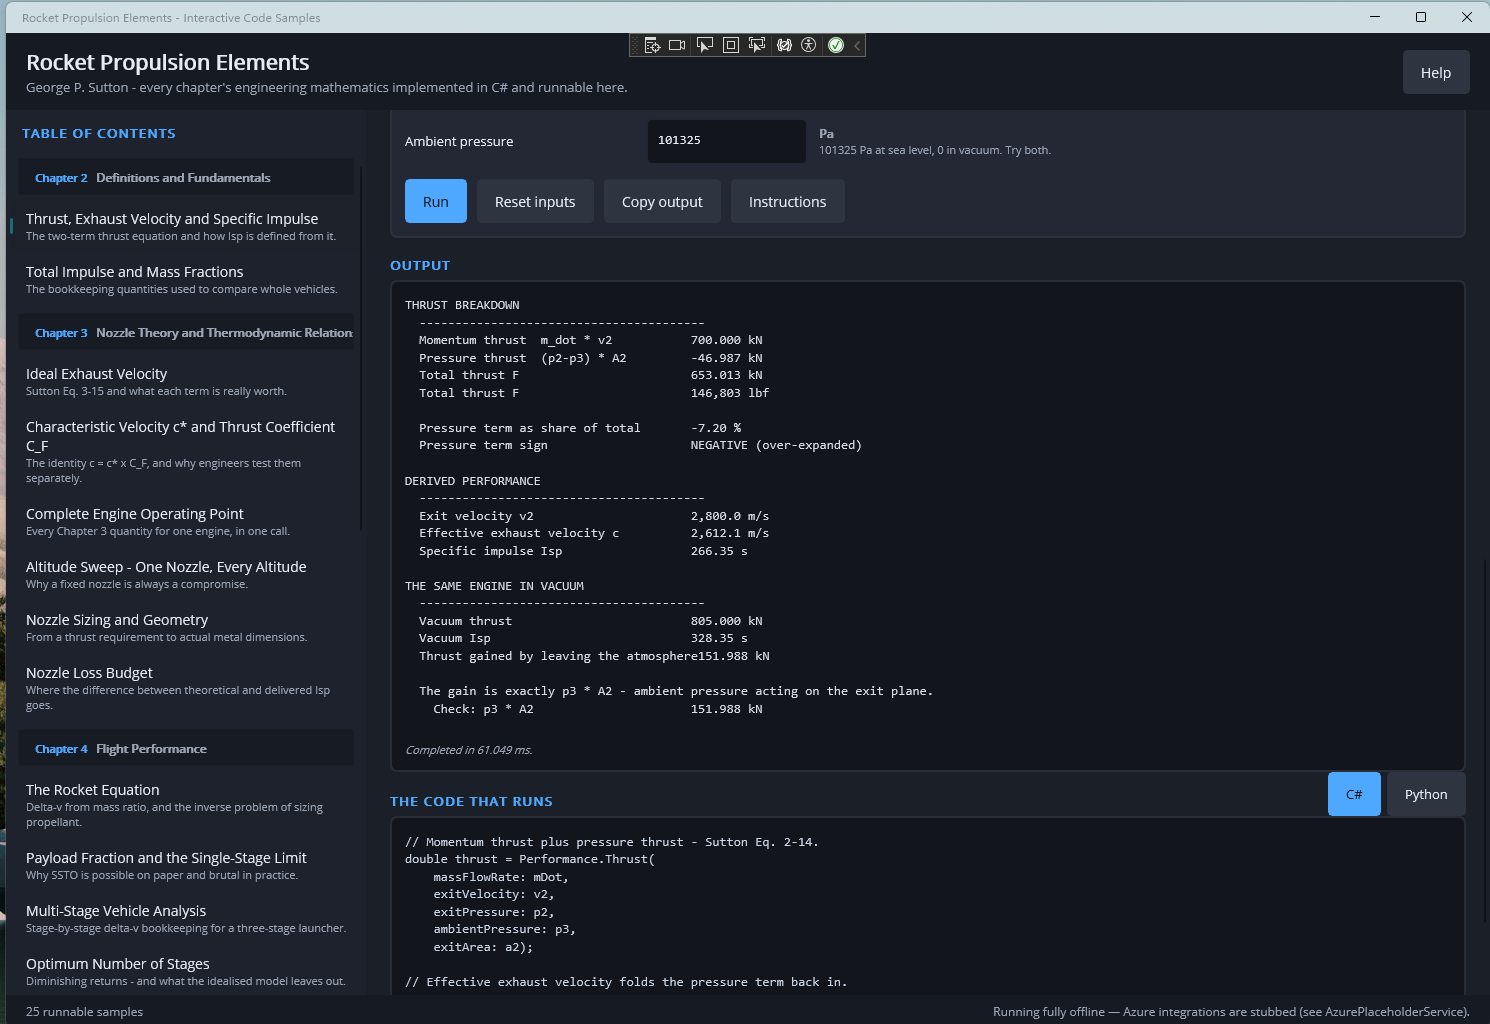Open Characteristic Velocity c* and Thrust Coefficient

pos(186,451)
